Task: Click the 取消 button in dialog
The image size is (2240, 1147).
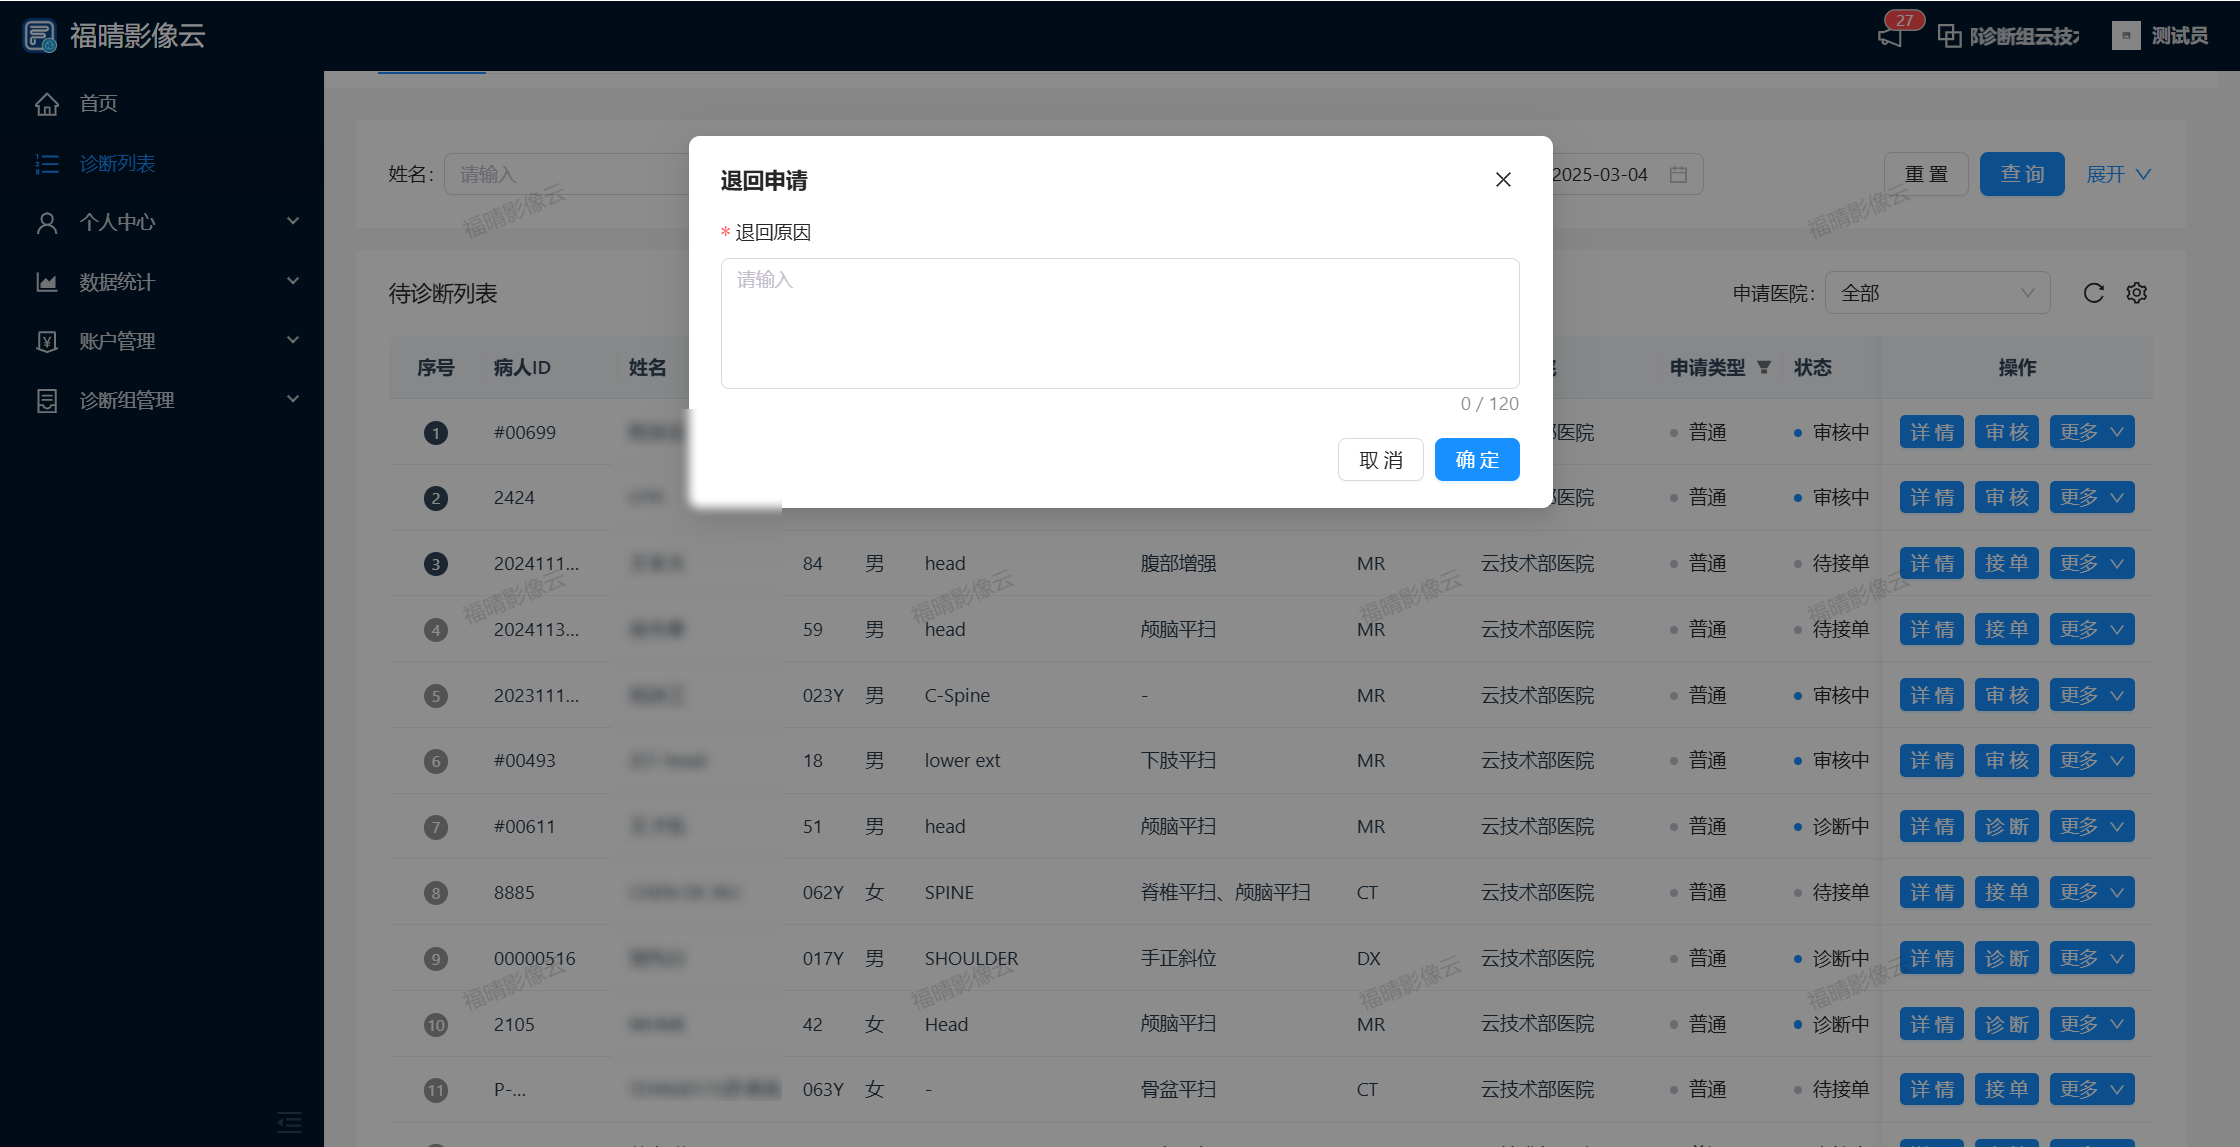Action: pos(1380,460)
